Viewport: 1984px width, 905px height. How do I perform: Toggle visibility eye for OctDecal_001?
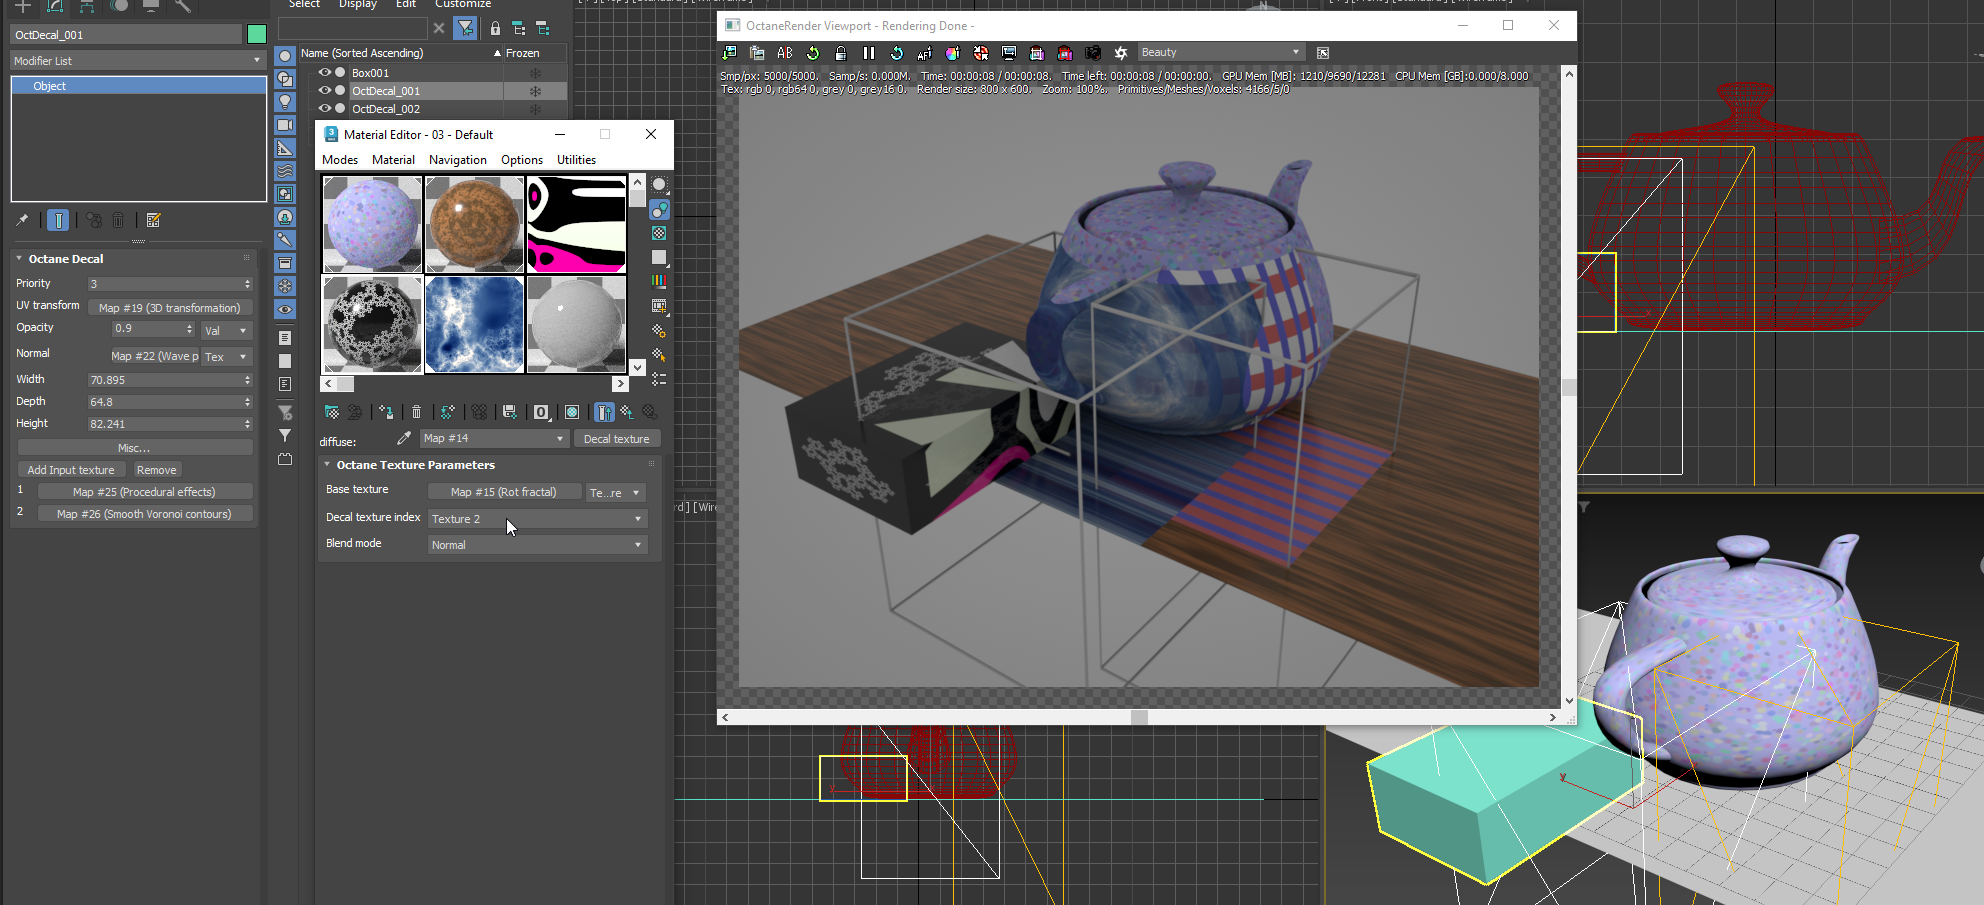tap(324, 91)
